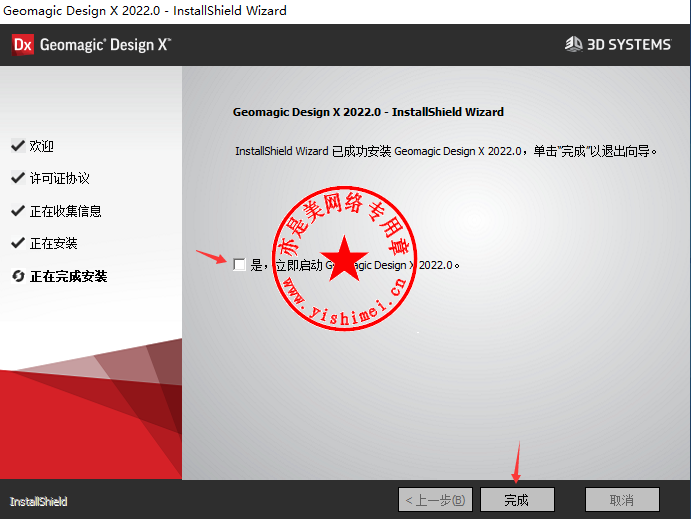Select the 欢迎 step label
The image size is (691, 519).
(x=42, y=146)
